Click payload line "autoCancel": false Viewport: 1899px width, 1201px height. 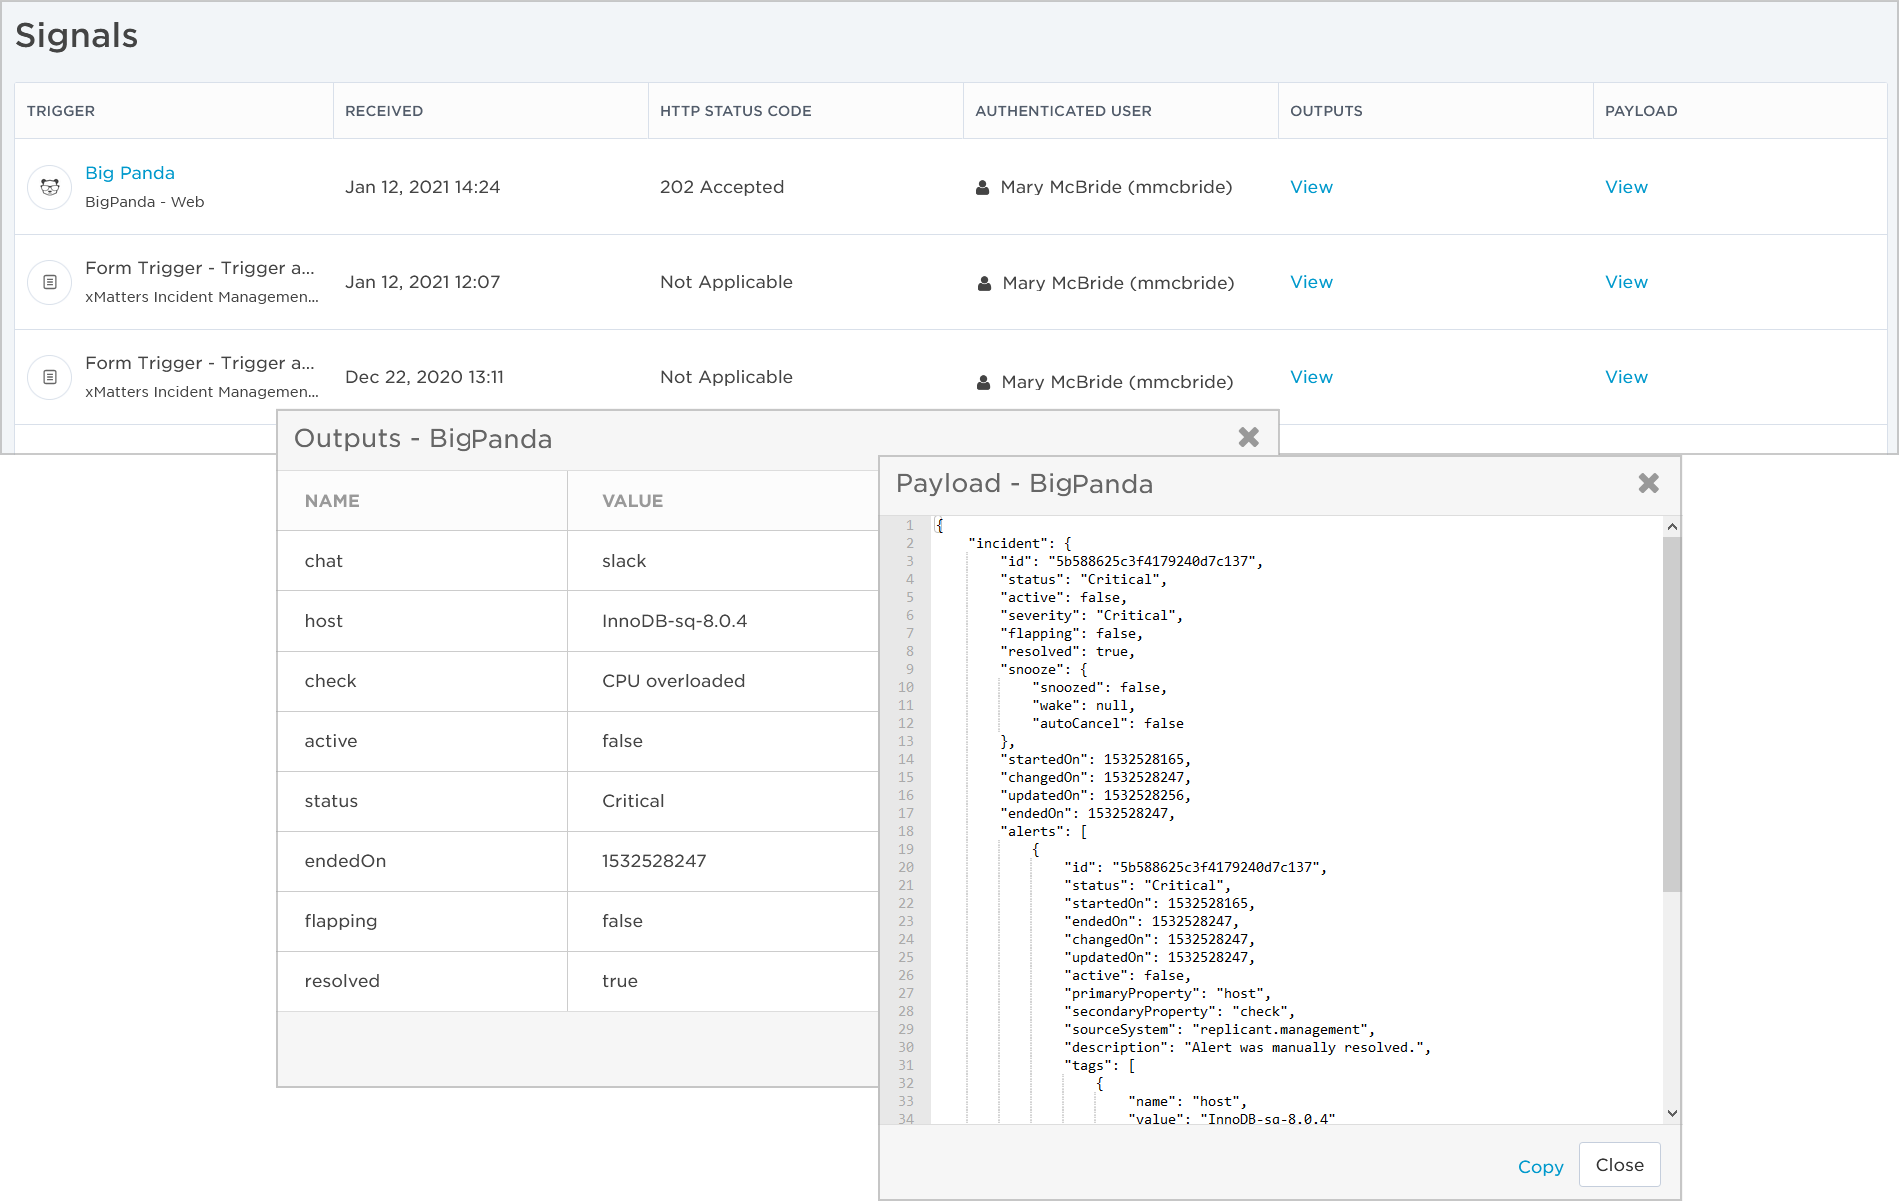(1107, 723)
